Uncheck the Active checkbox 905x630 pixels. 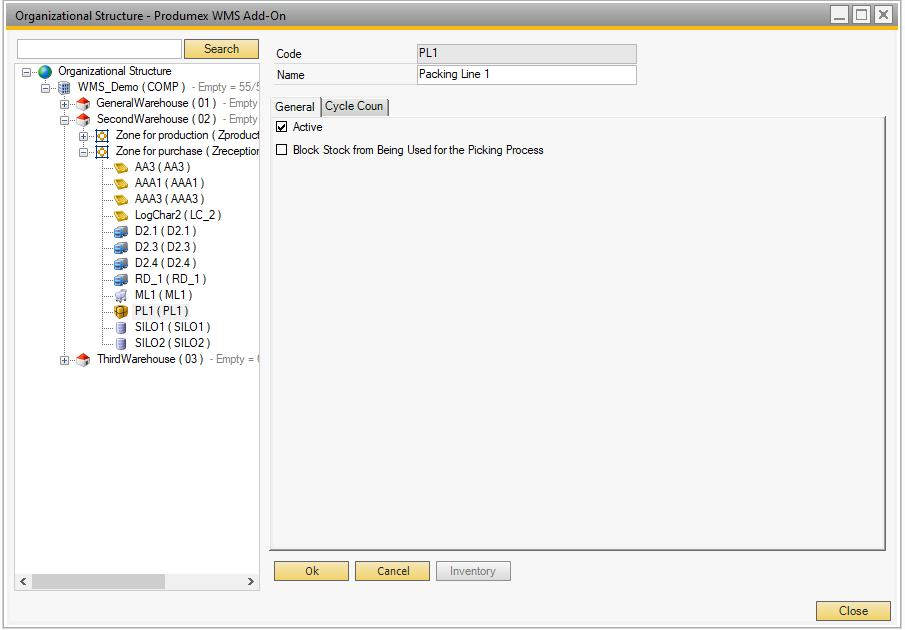point(282,128)
